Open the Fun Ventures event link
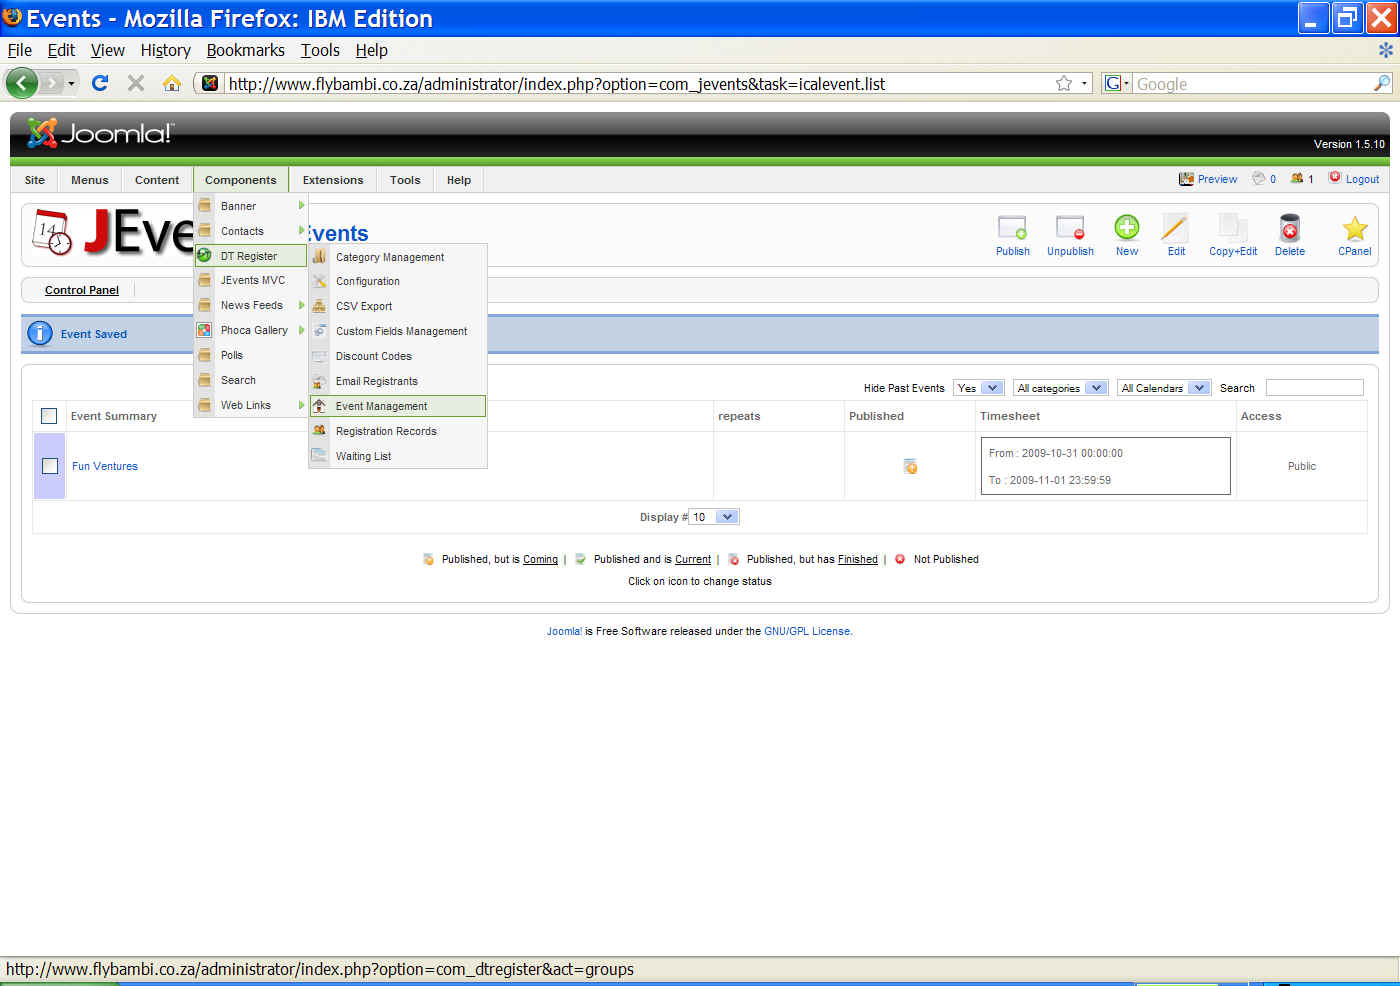Viewport: 1400px width, 986px height. [x=105, y=466]
